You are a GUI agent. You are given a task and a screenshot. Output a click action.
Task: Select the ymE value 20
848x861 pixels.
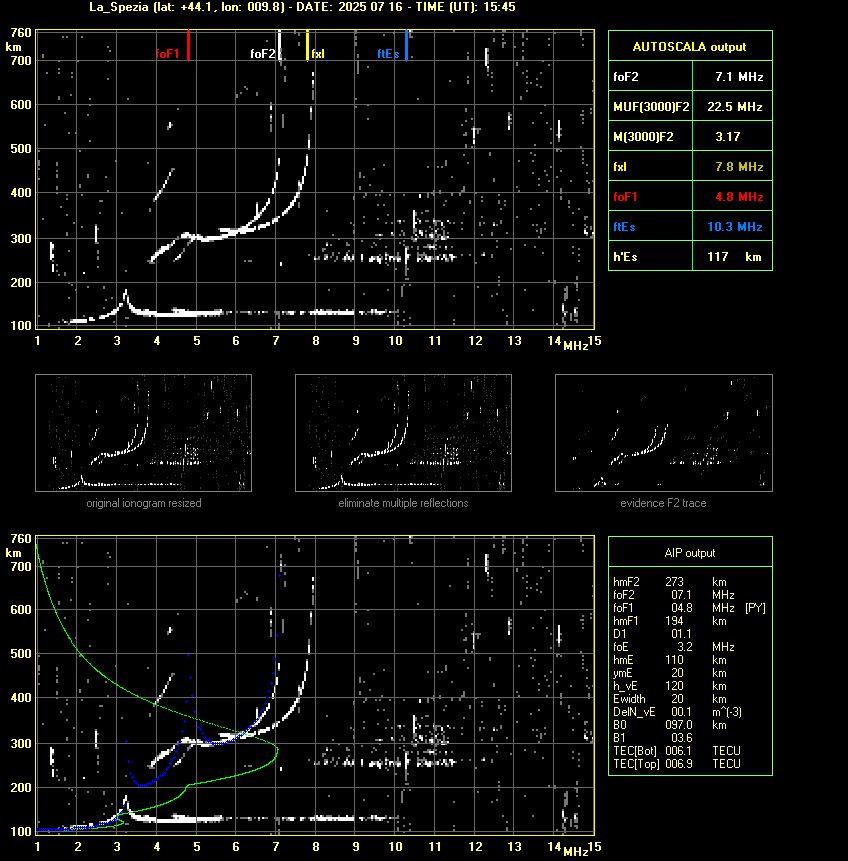tap(678, 673)
